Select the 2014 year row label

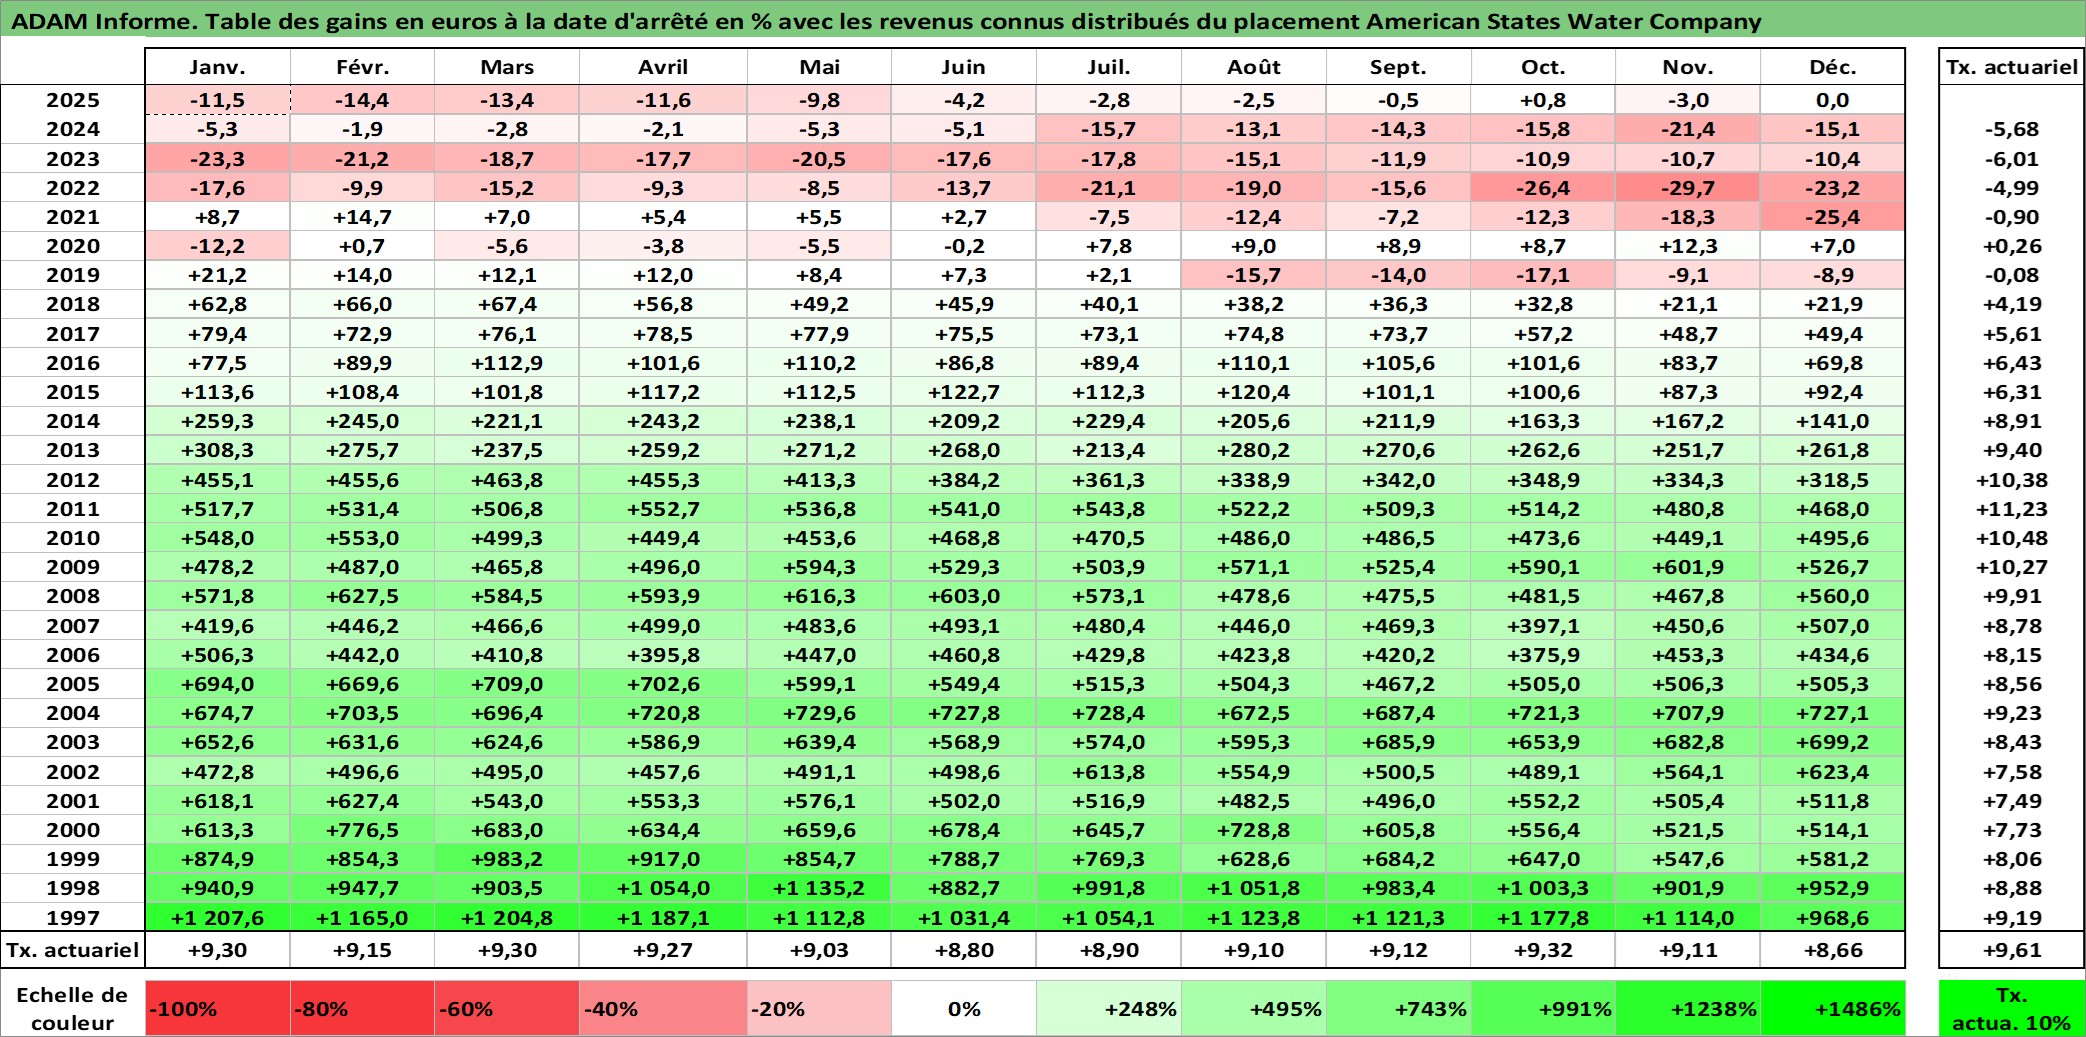click(73, 421)
